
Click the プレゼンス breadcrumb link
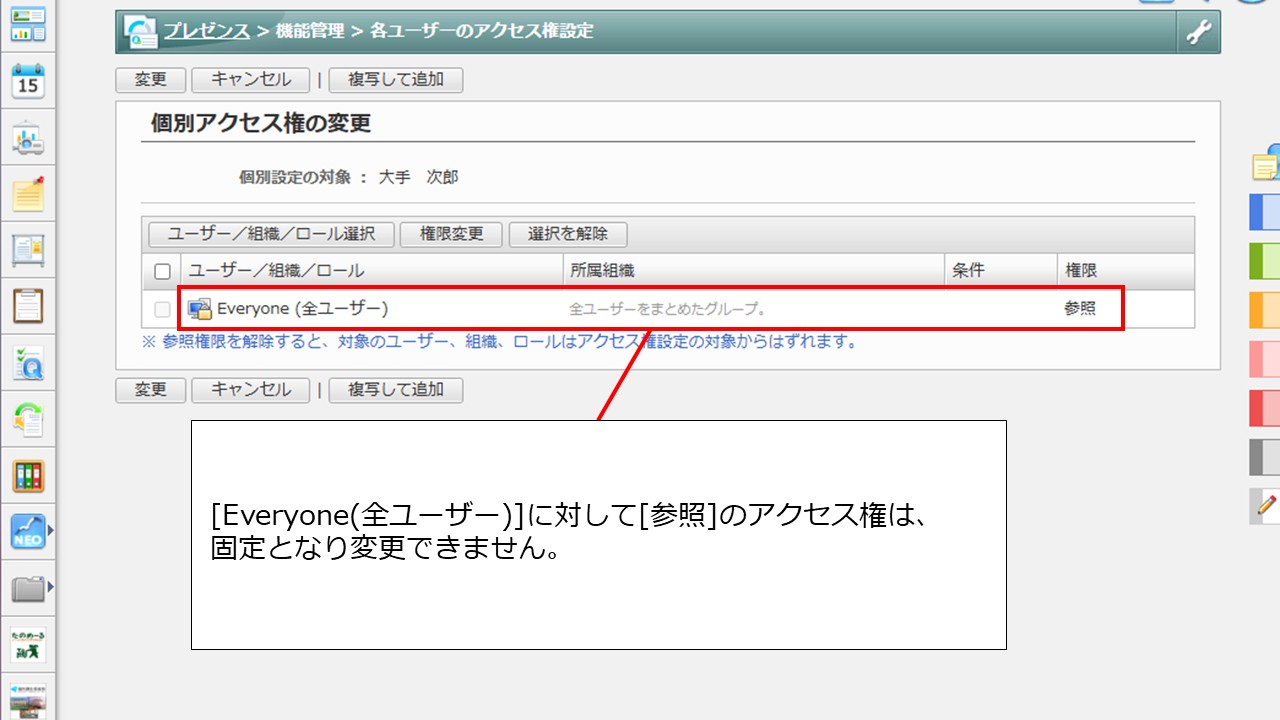pyautogui.click(x=206, y=31)
